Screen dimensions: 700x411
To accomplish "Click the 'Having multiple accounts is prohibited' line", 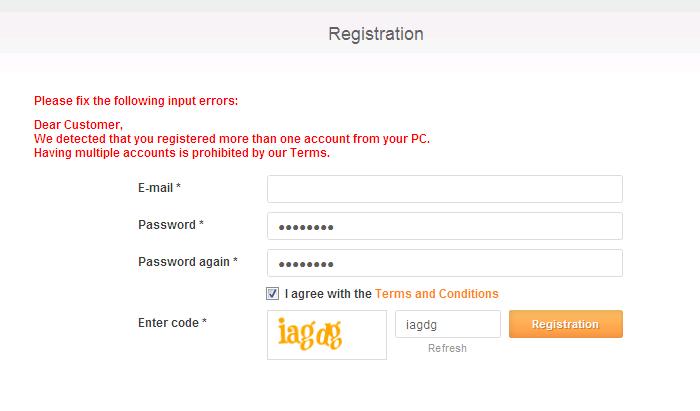I will (182, 153).
